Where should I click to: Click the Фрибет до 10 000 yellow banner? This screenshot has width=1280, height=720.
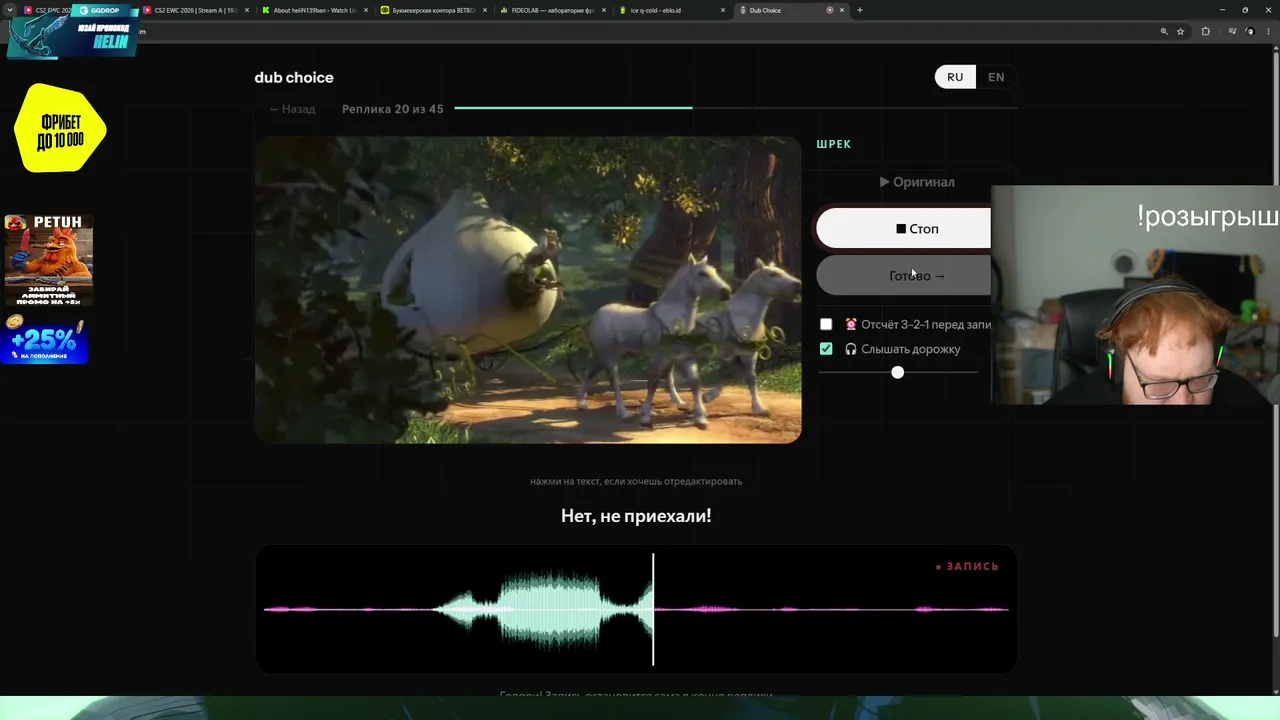point(60,128)
